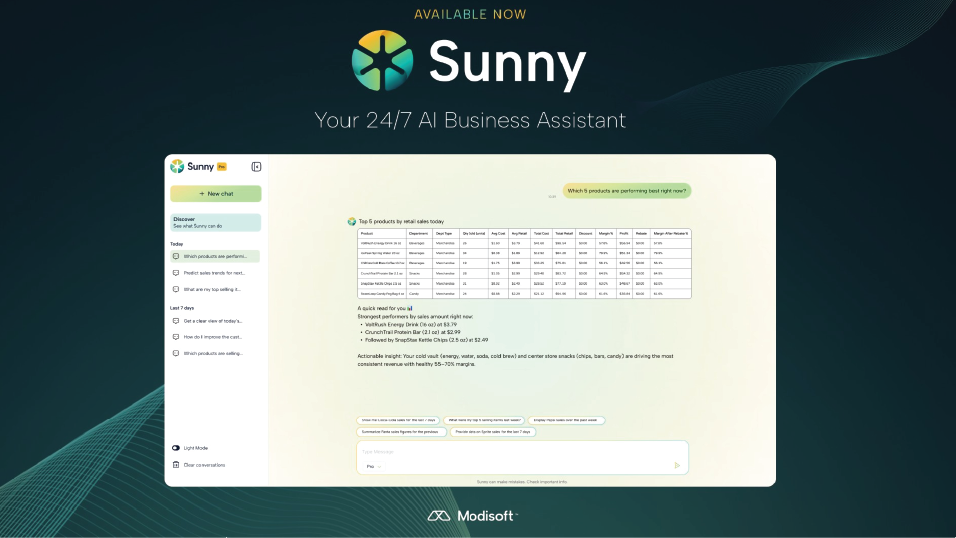
Task: Open chat "What are my top selling it..."
Action: click(x=215, y=289)
